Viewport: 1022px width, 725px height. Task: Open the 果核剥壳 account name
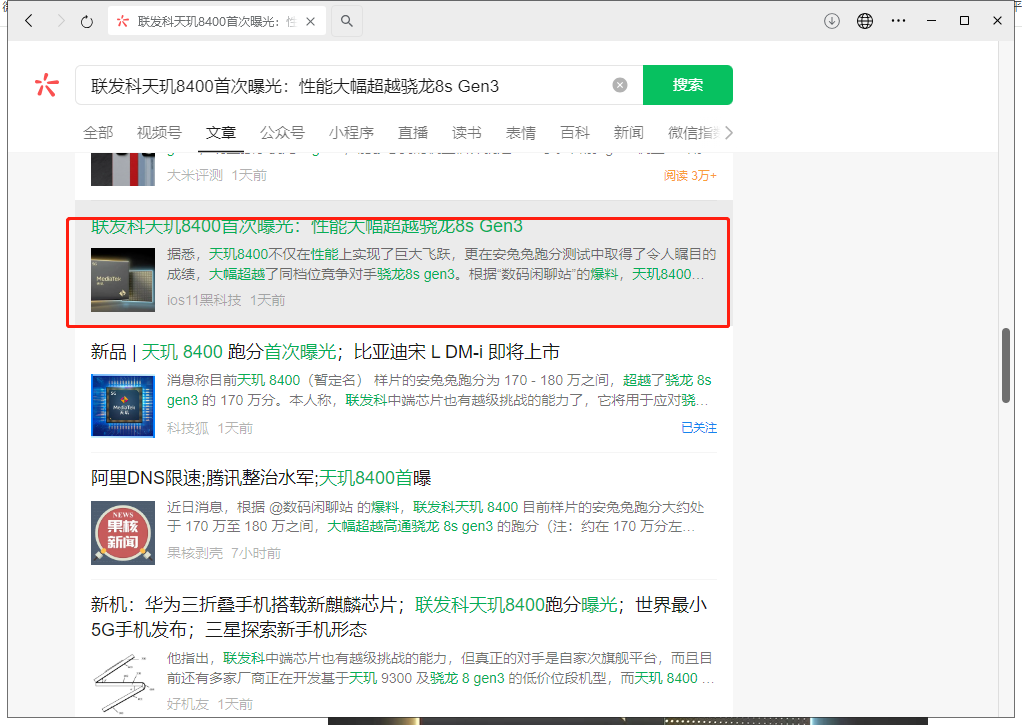pos(195,554)
